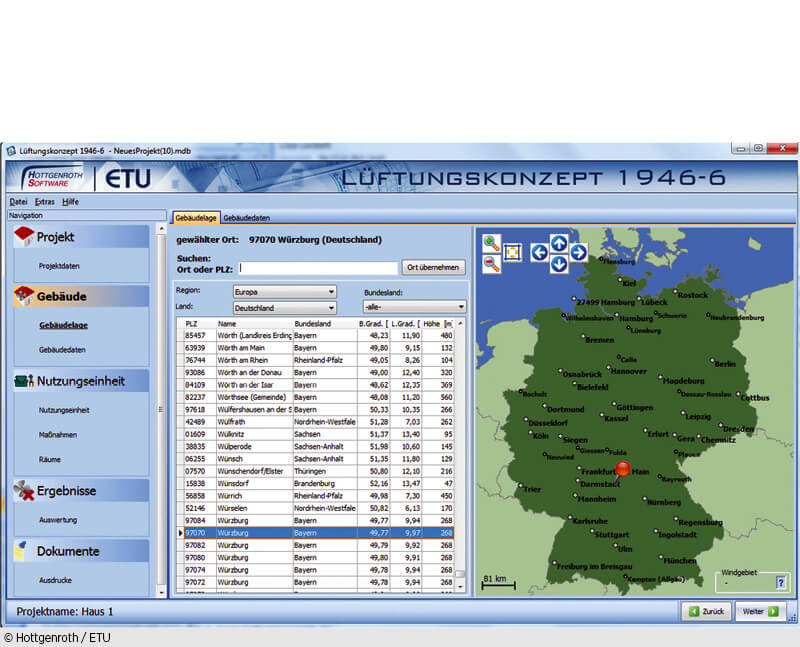The height and width of the screenshot is (647, 800).
Task: Click the location table scrollbar down arrow
Action: point(460,587)
